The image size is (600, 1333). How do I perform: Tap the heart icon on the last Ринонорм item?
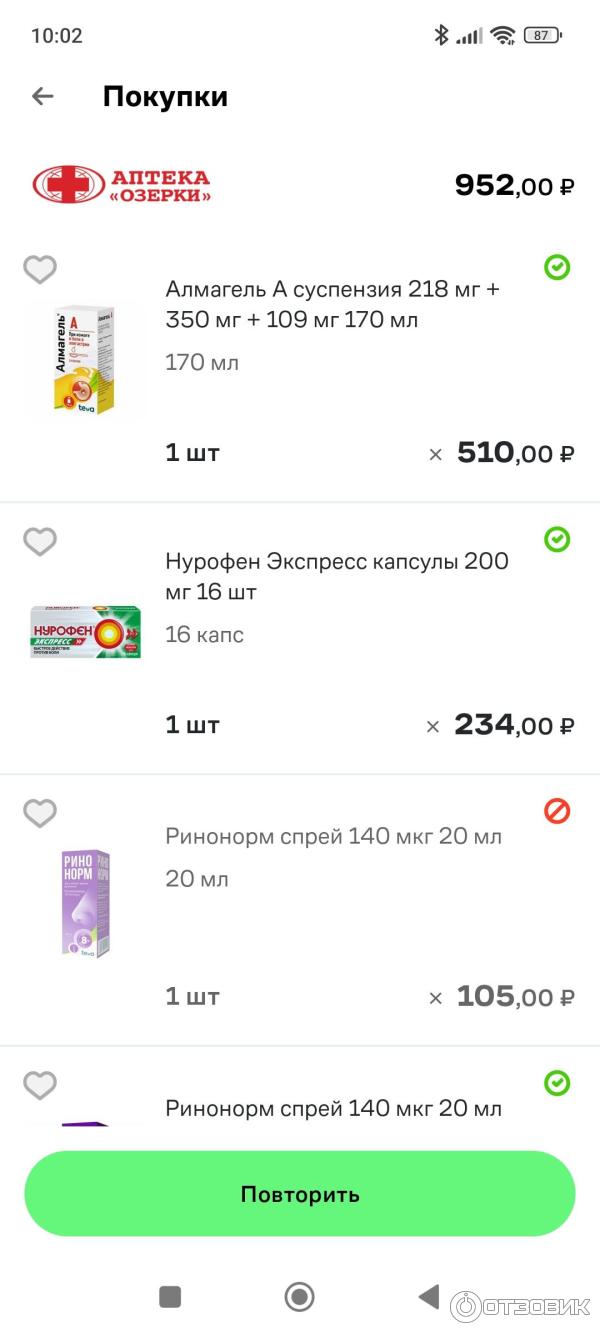click(40, 1086)
